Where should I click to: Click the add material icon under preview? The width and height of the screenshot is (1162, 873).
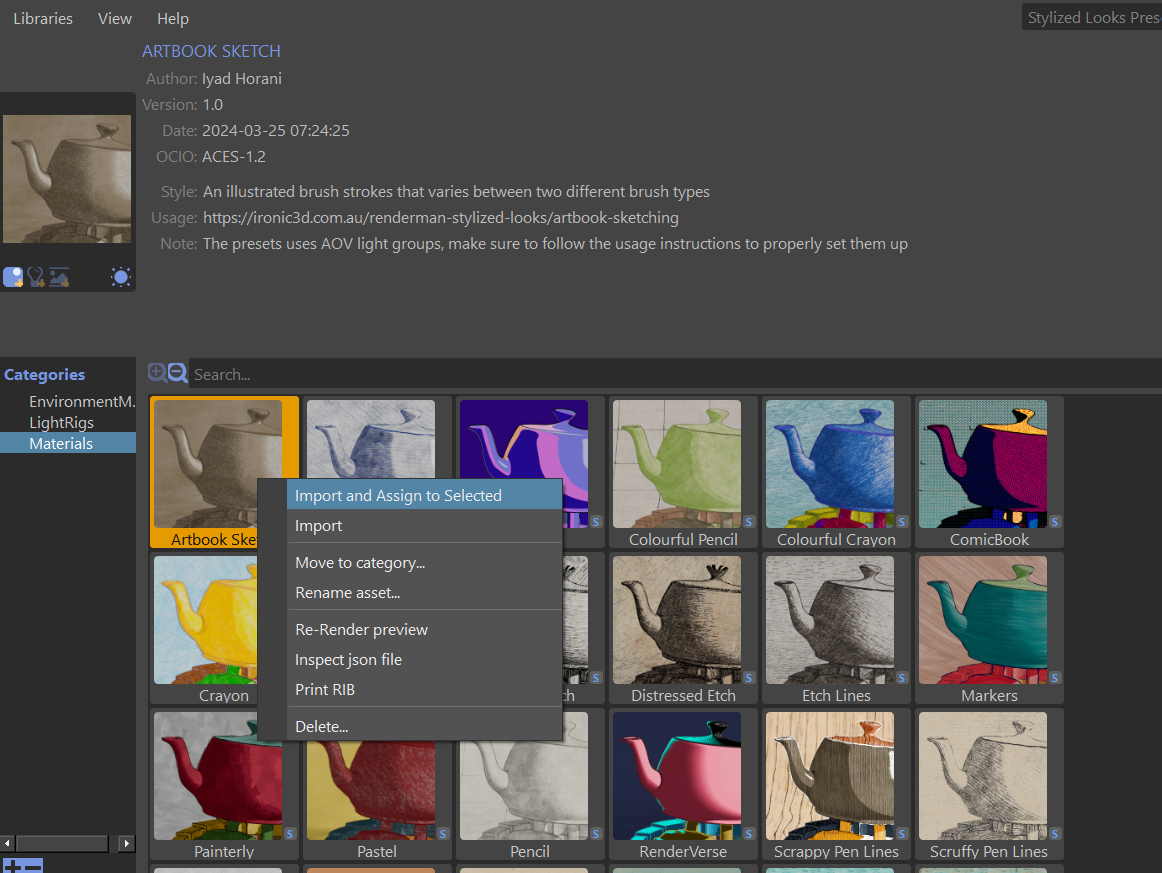point(13,277)
